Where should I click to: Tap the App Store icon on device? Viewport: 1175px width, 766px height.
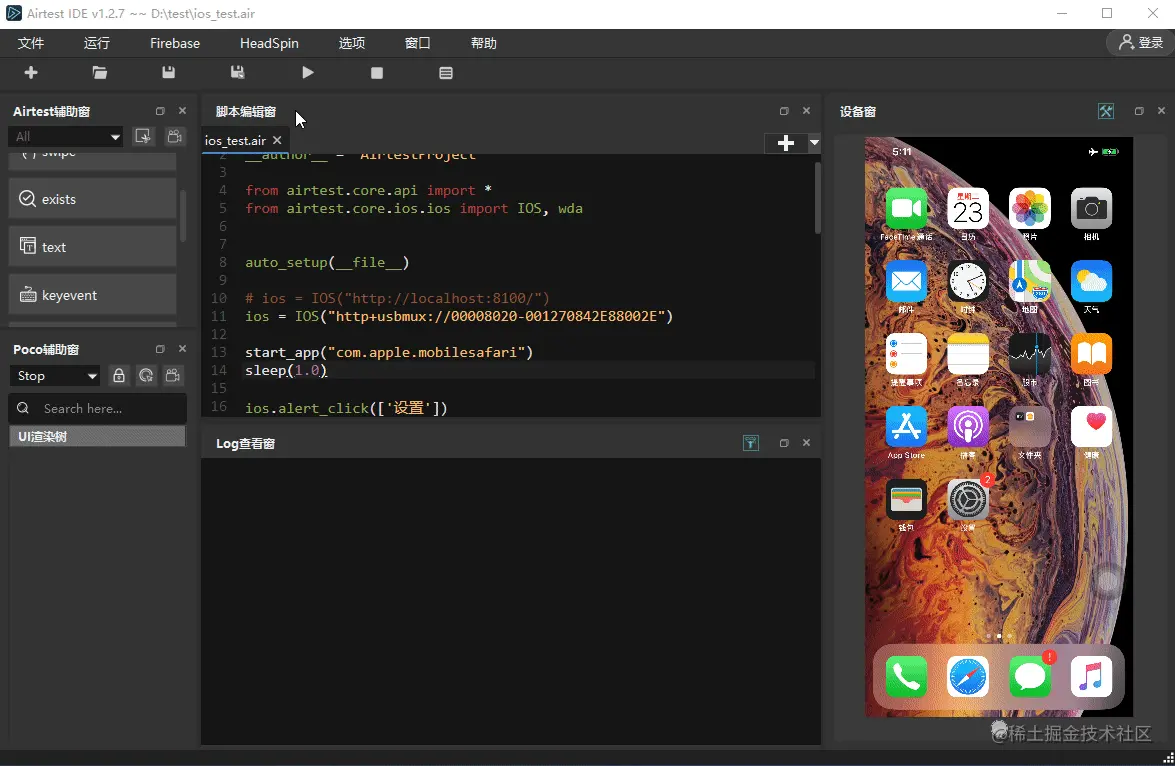[906, 426]
